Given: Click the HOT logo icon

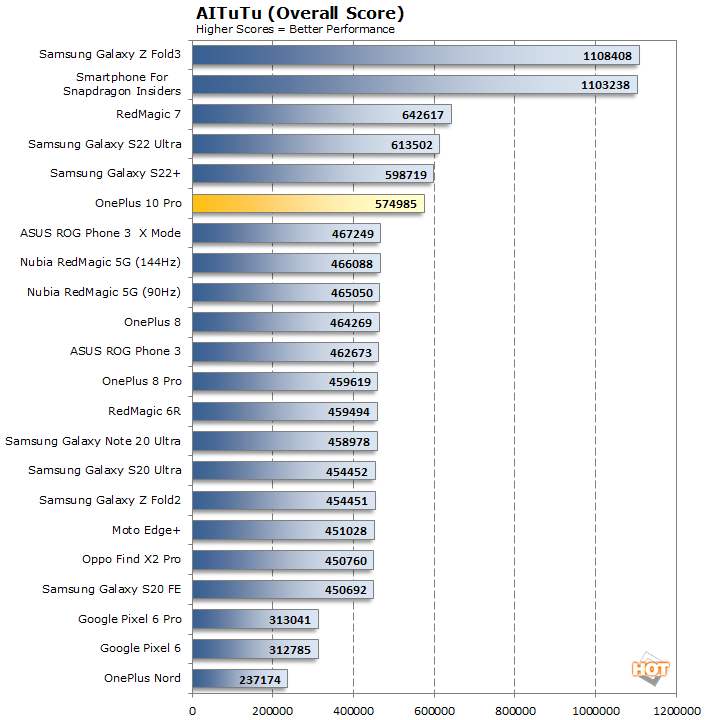Looking at the screenshot, I should [x=651, y=669].
